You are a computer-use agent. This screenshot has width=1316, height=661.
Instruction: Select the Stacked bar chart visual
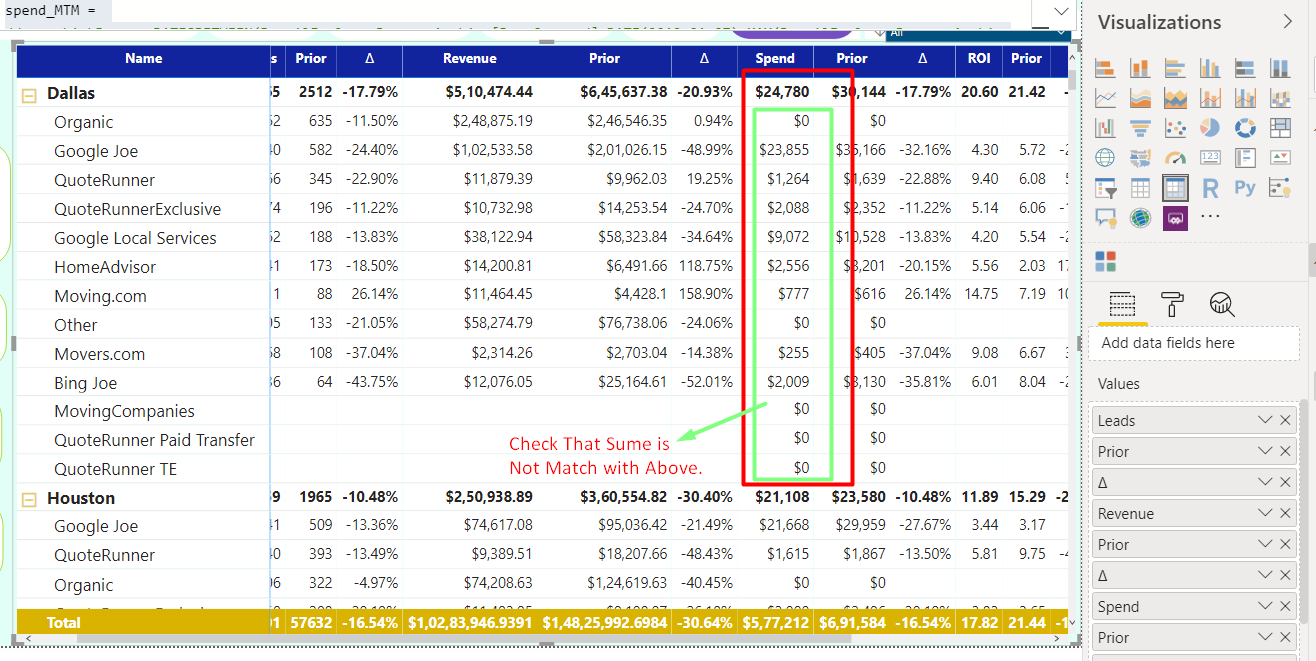pos(1105,68)
